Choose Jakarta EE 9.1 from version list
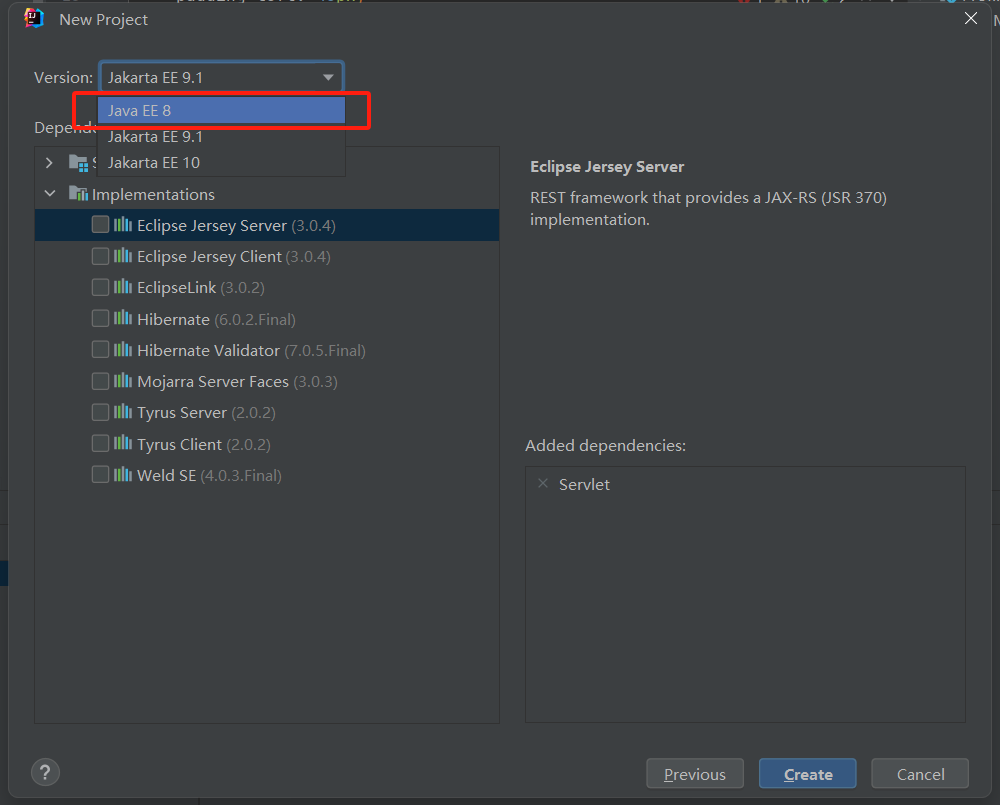1000x805 pixels. [221, 137]
